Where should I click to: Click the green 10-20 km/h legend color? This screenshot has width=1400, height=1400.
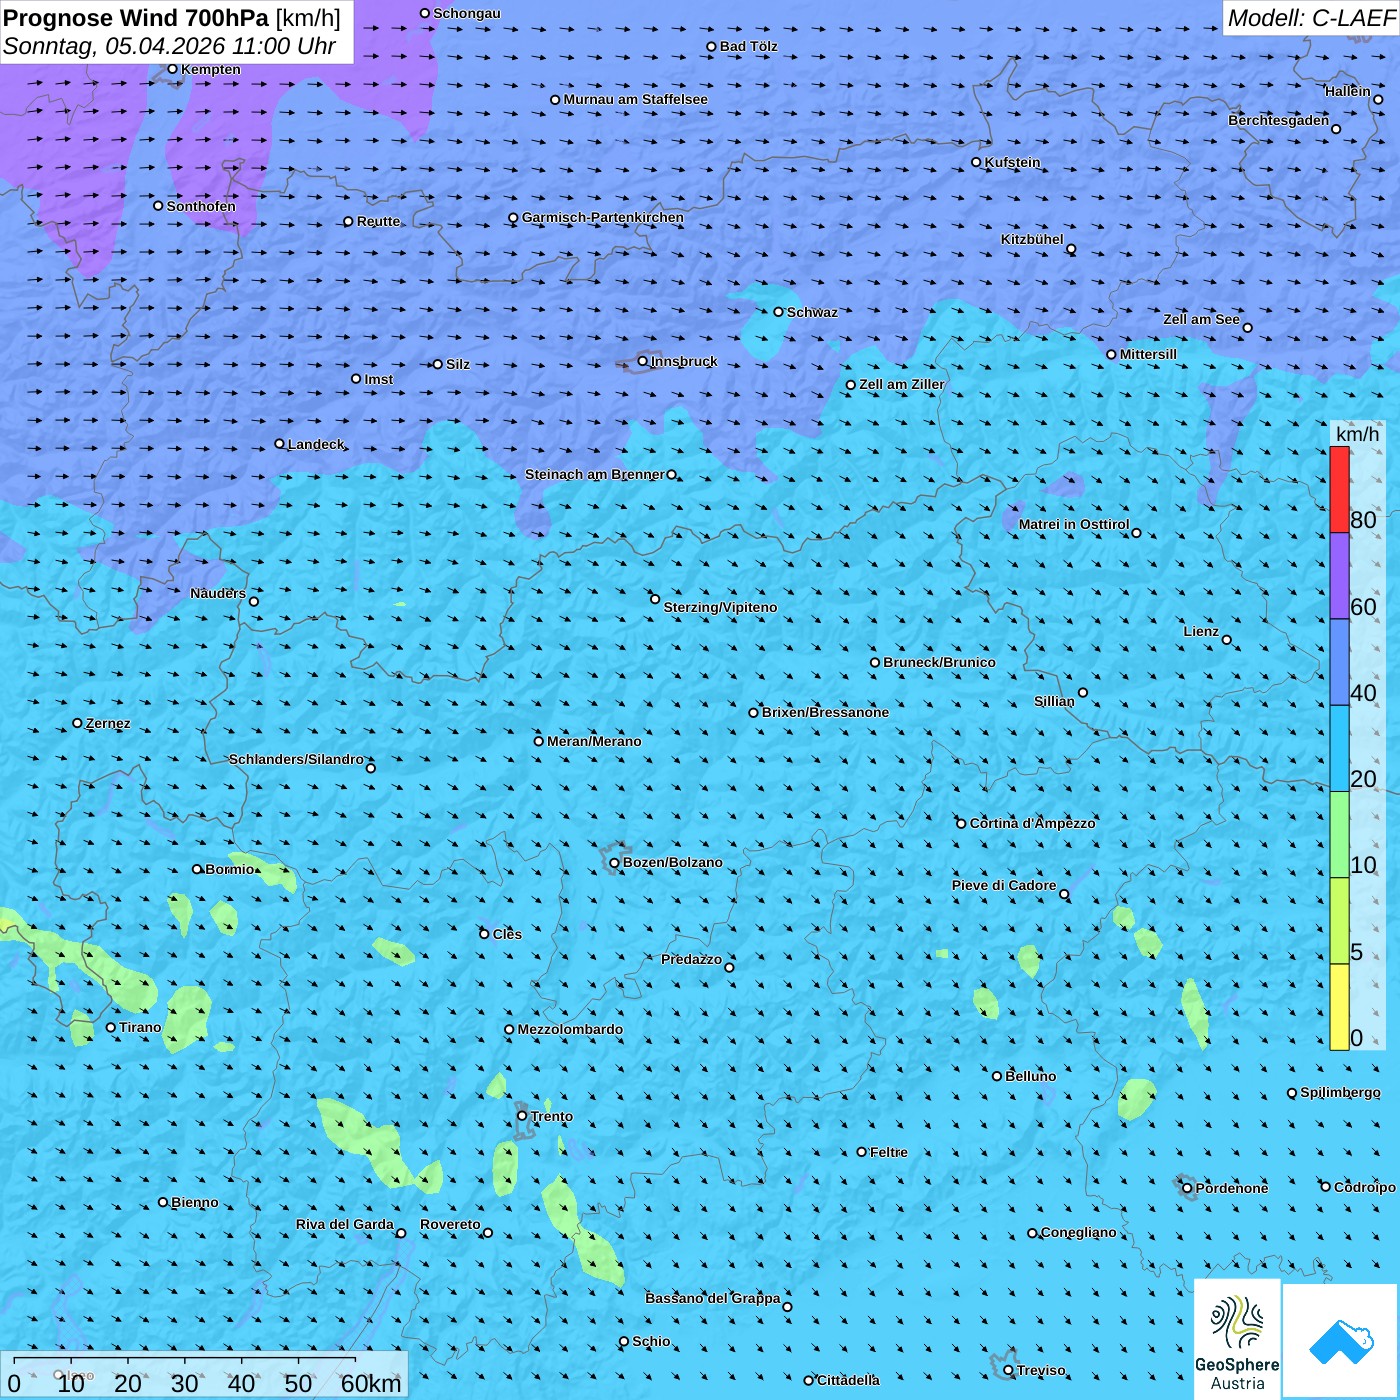pos(1339,835)
